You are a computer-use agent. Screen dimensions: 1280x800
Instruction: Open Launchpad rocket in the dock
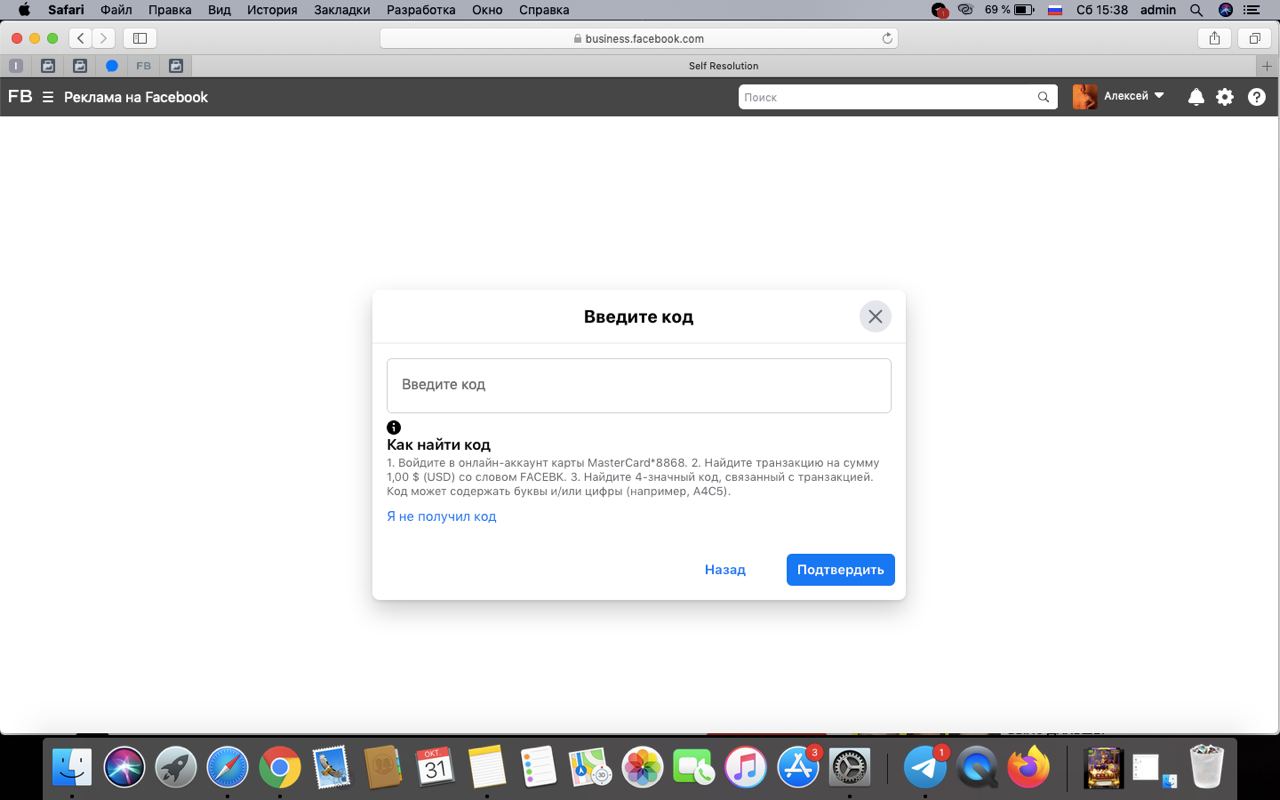pyautogui.click(x=176, y=768)
